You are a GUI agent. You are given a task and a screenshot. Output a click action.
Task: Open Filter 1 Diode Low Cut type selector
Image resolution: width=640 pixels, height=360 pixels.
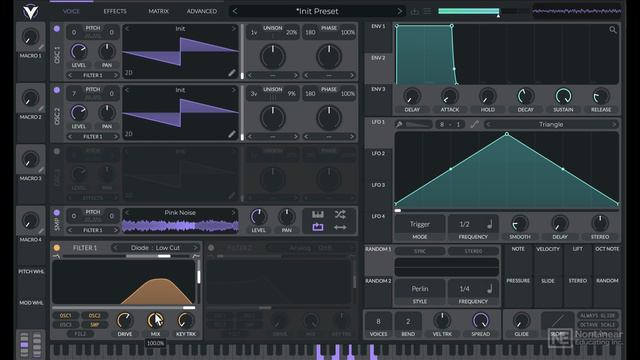tap(155, 248)
